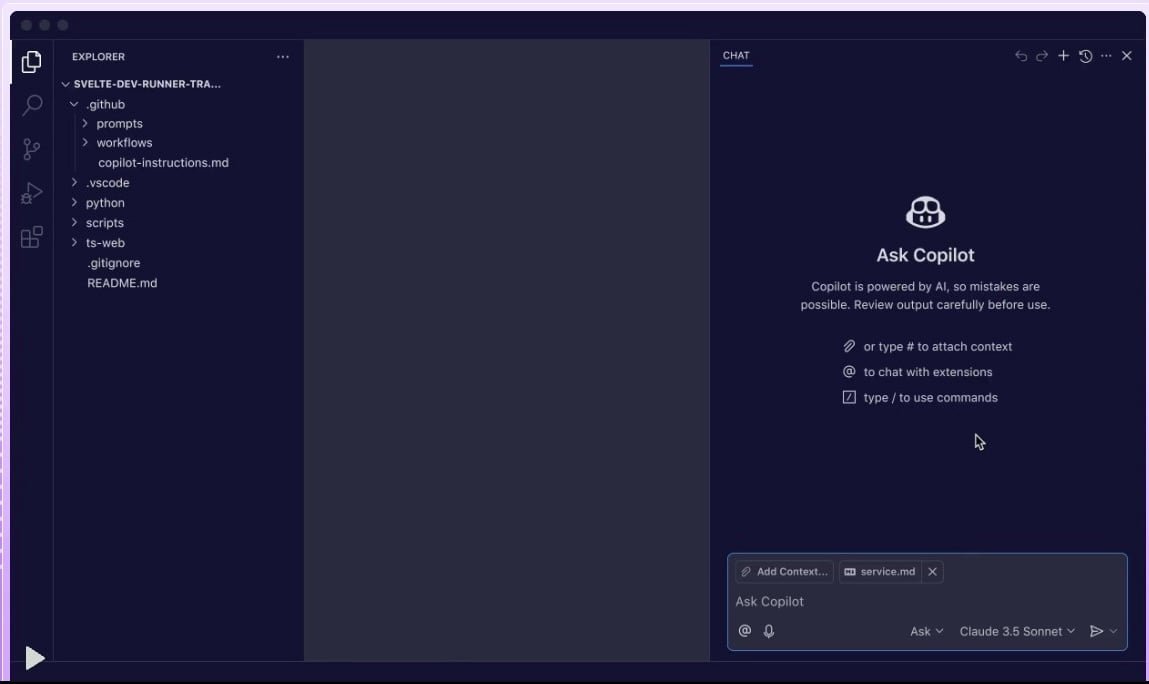Remove service.md context attachment
This screenshot has height=684, width=1149.
[x=932, y=572]
